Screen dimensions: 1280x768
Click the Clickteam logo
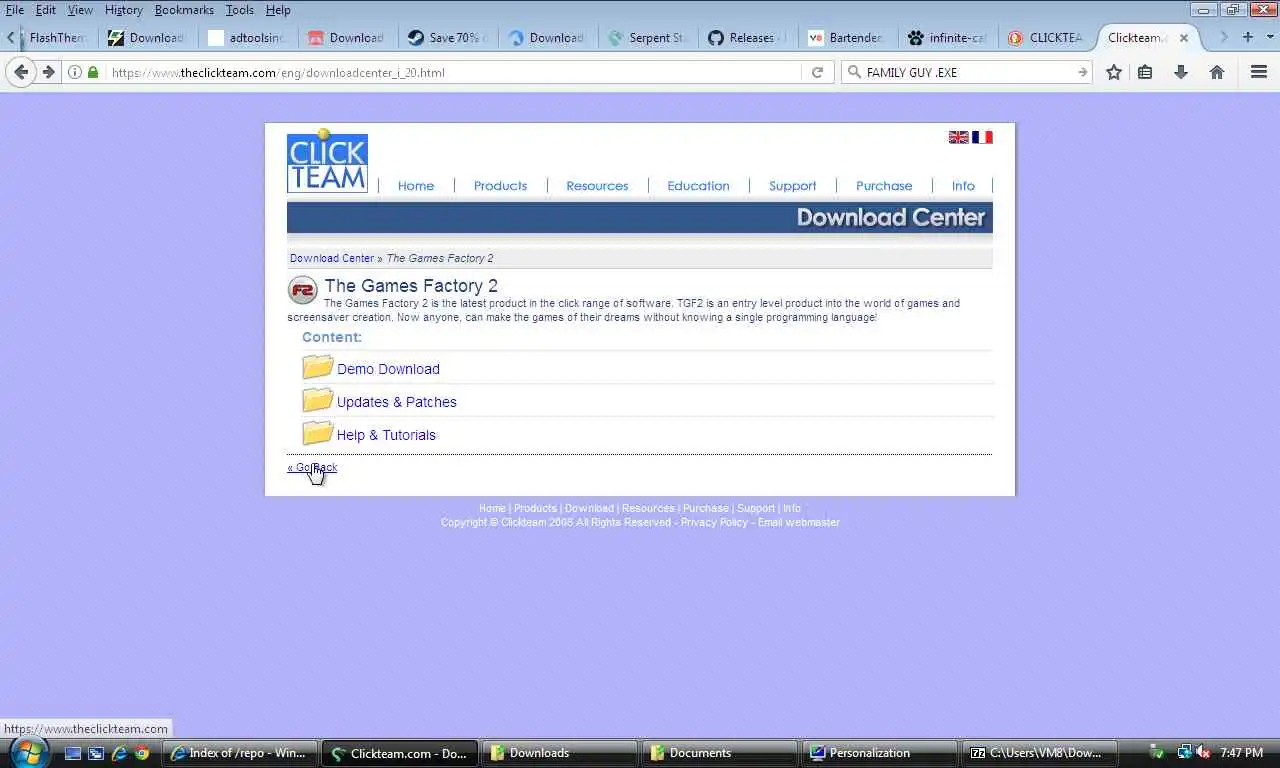pyautogui.click(x=327, y=161)
